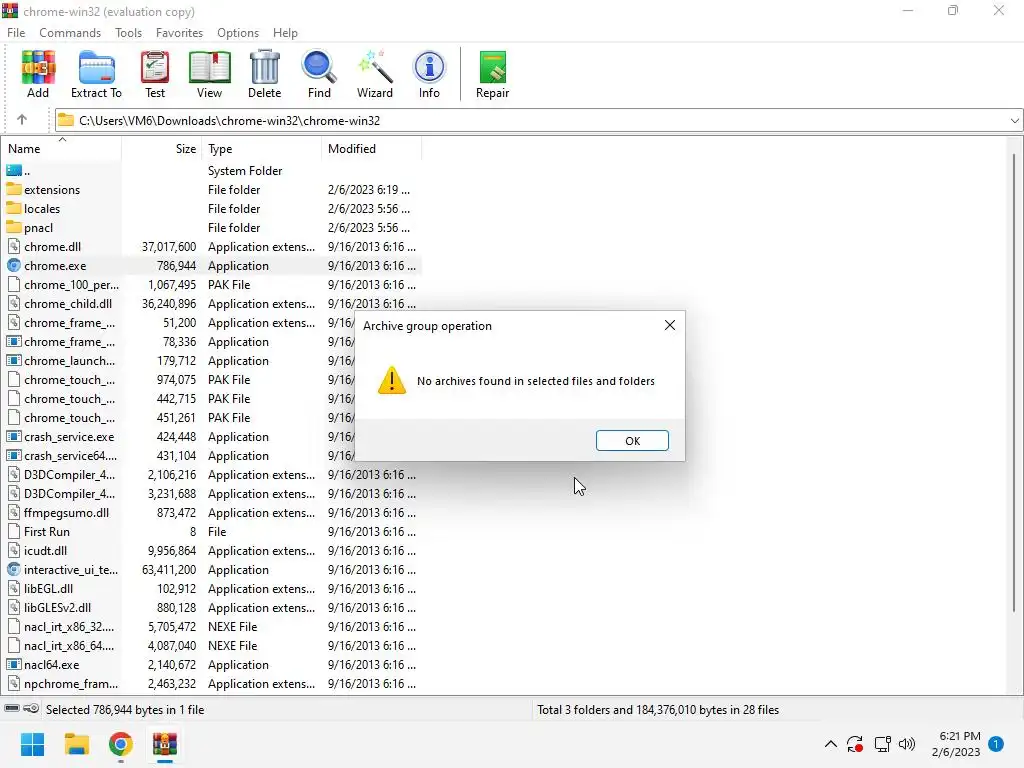Image resolution: width=1024 pixels, height=768 pixels.
Task: Open Windows Start menu
Action: click(32, 744)
